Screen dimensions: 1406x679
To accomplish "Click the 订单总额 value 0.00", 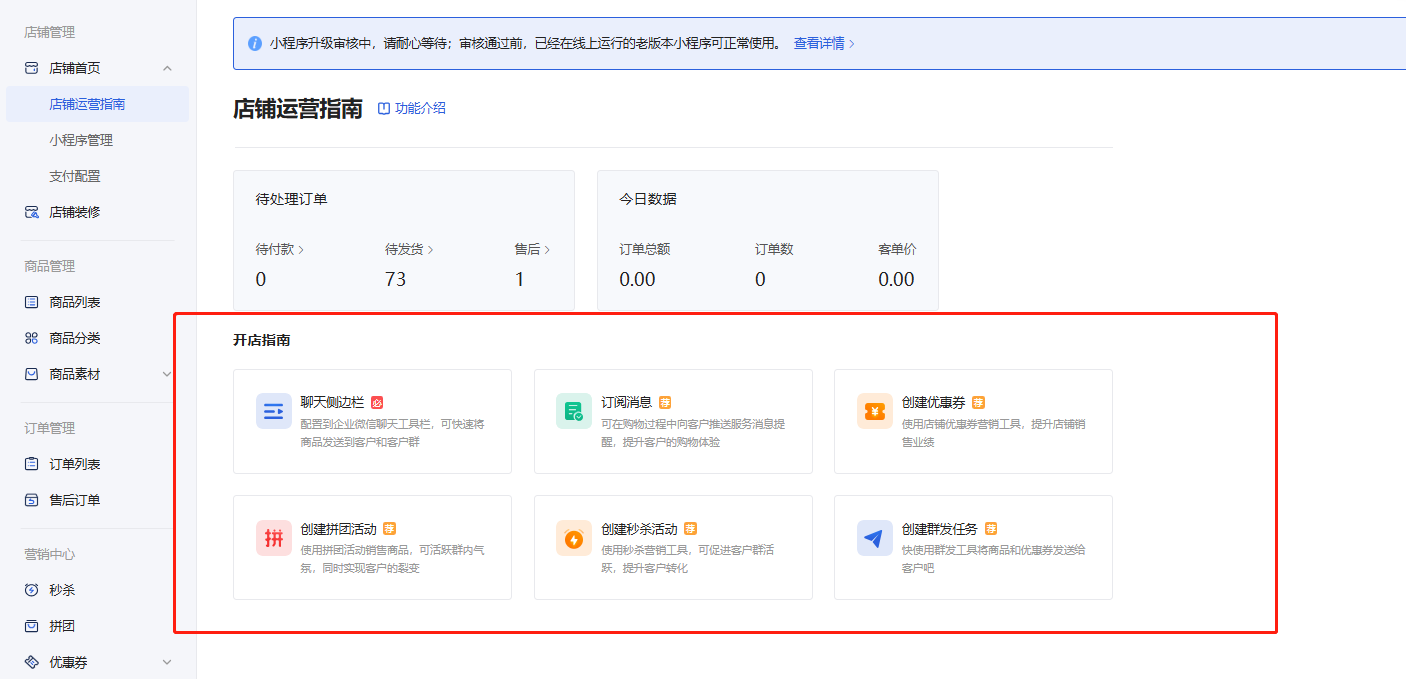I will click(637, 280).
